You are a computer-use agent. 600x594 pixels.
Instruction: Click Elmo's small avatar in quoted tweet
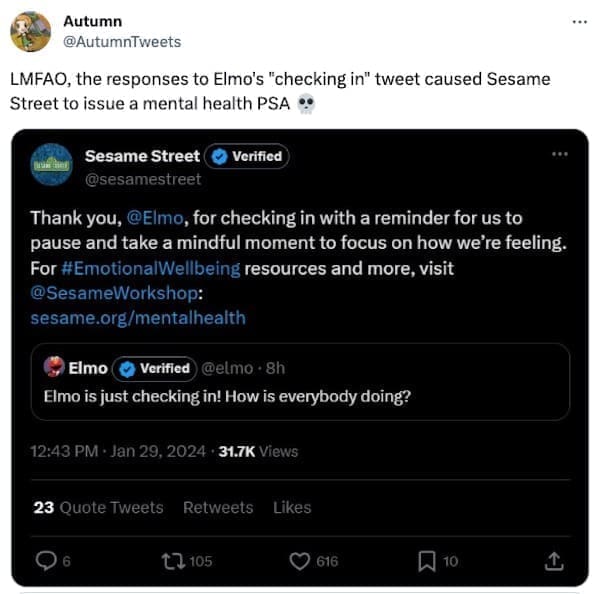[55, 368]
